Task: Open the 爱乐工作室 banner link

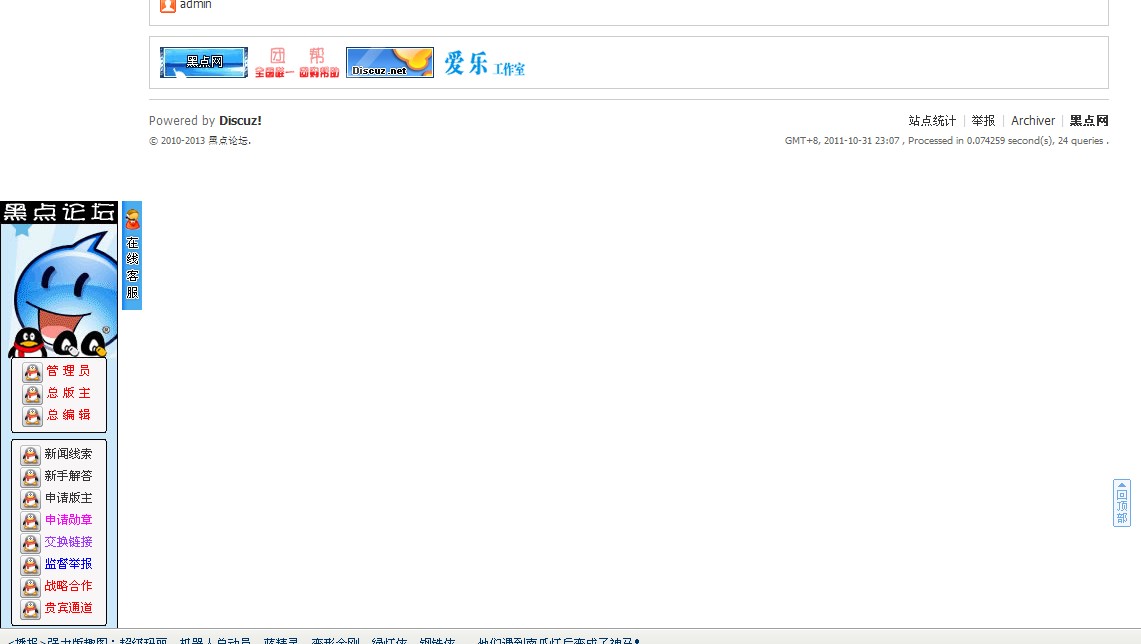Action: click(x=484, y=63)
